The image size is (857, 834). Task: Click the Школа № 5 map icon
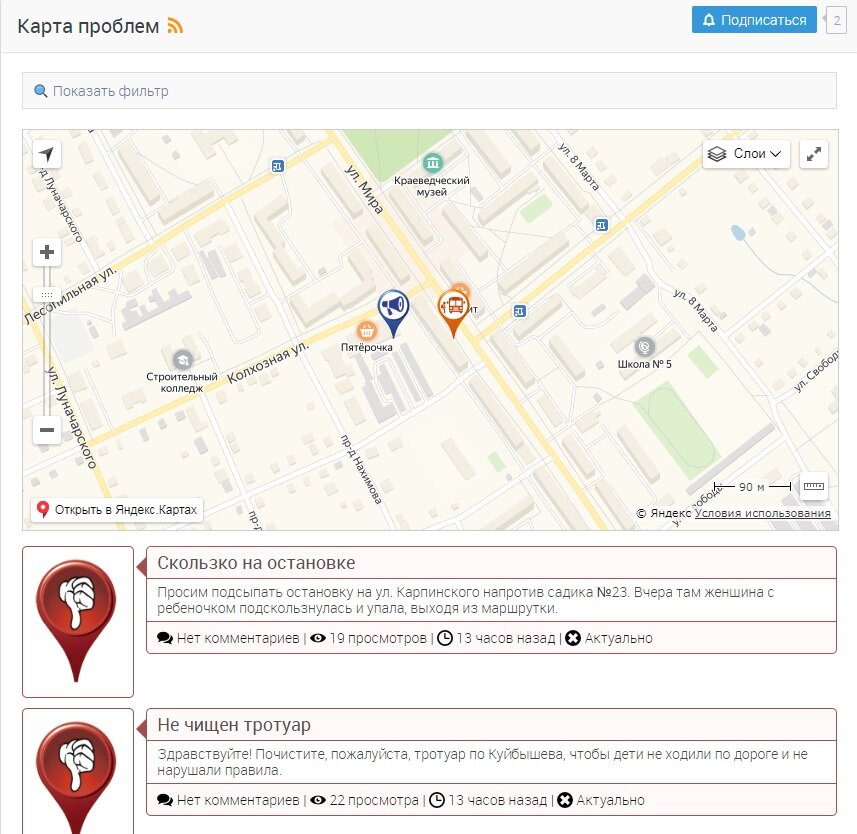pos(644,346)
